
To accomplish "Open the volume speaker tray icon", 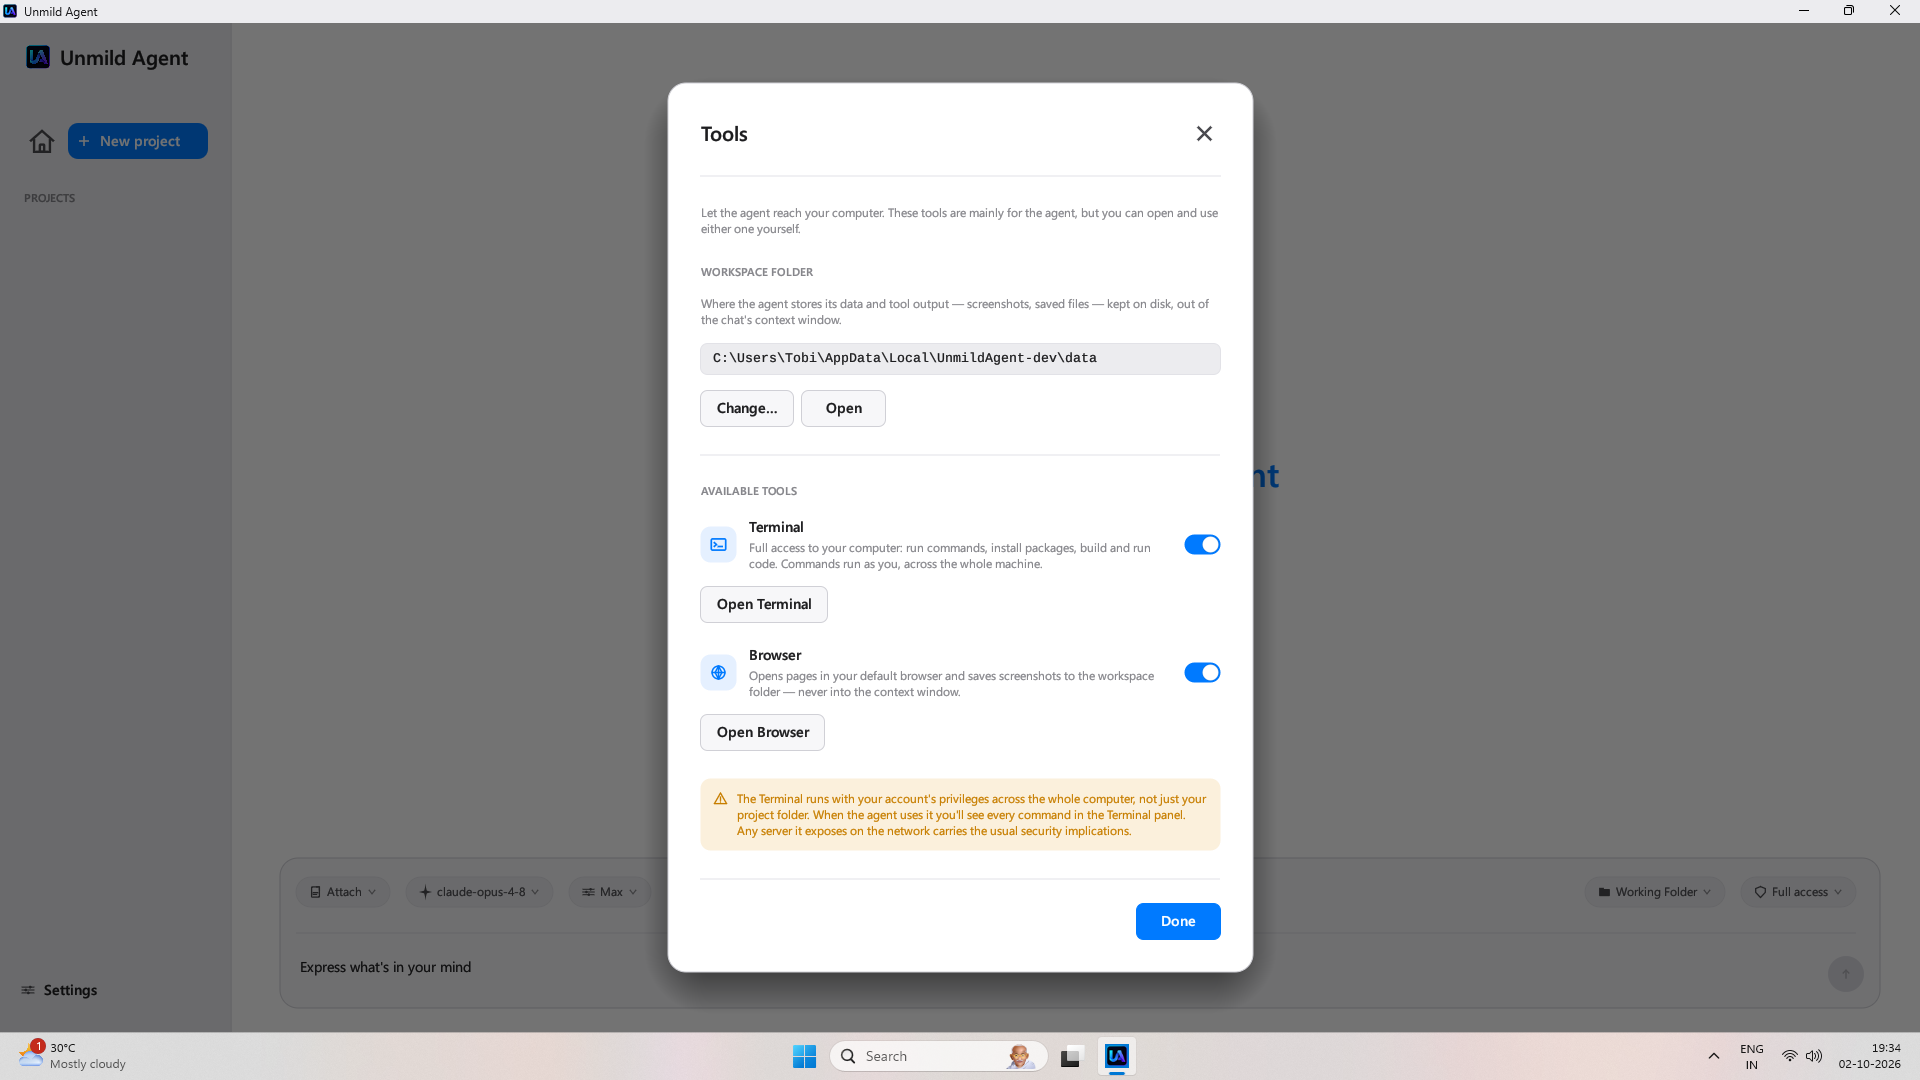I will (x=1814, y=1056).
